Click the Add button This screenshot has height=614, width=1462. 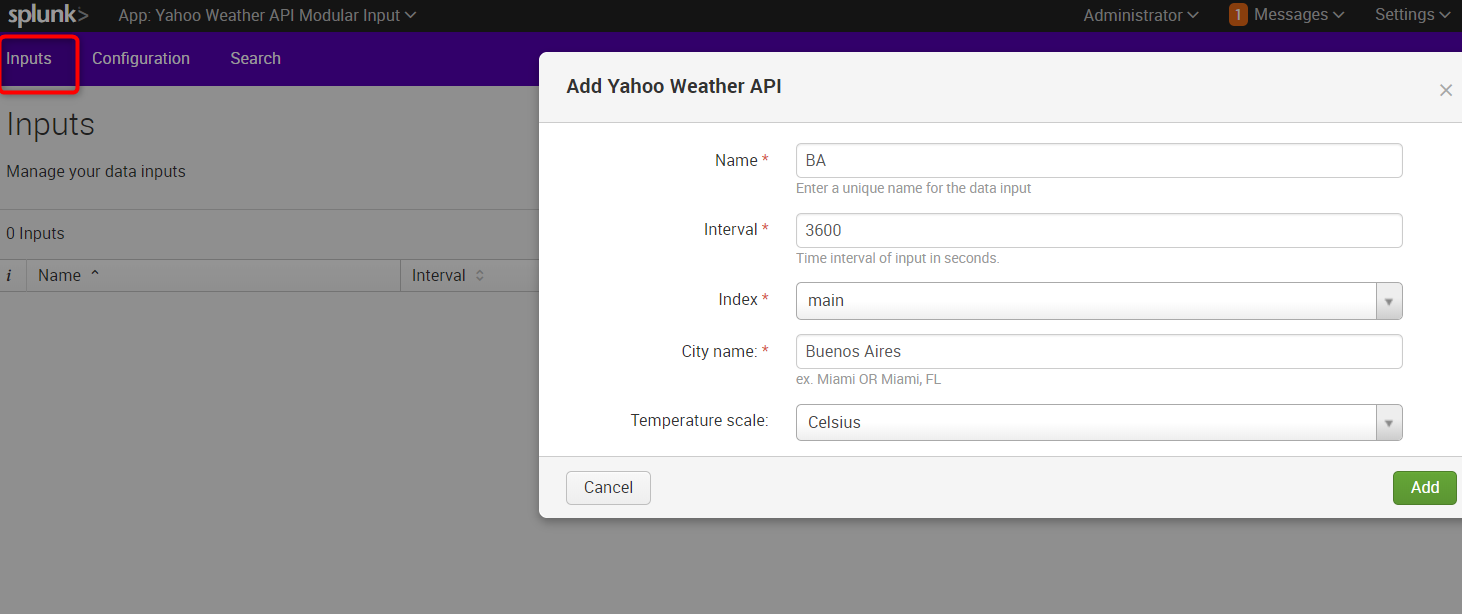1424,487
